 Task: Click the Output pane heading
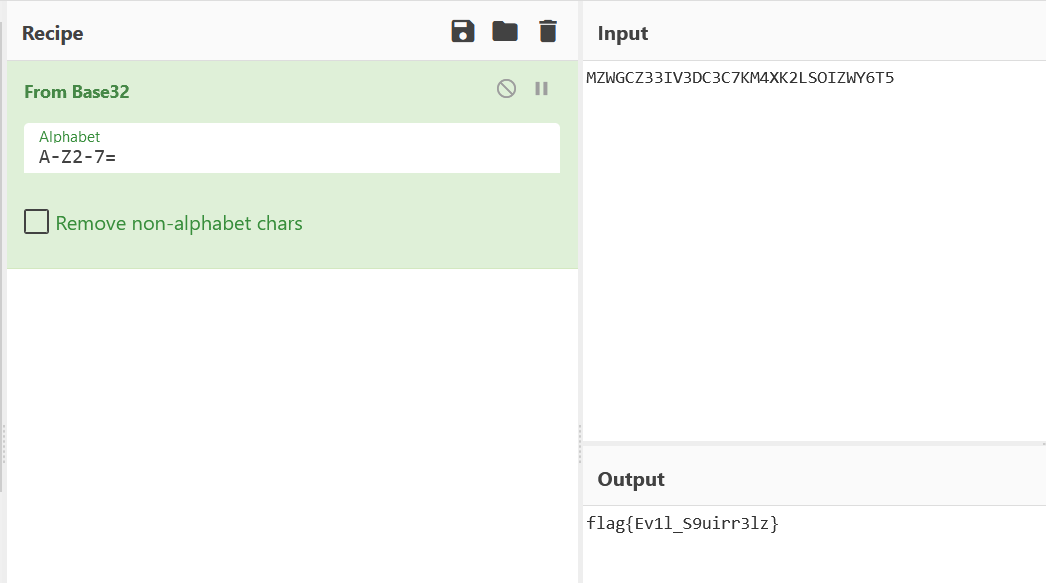tap(630, 479)
